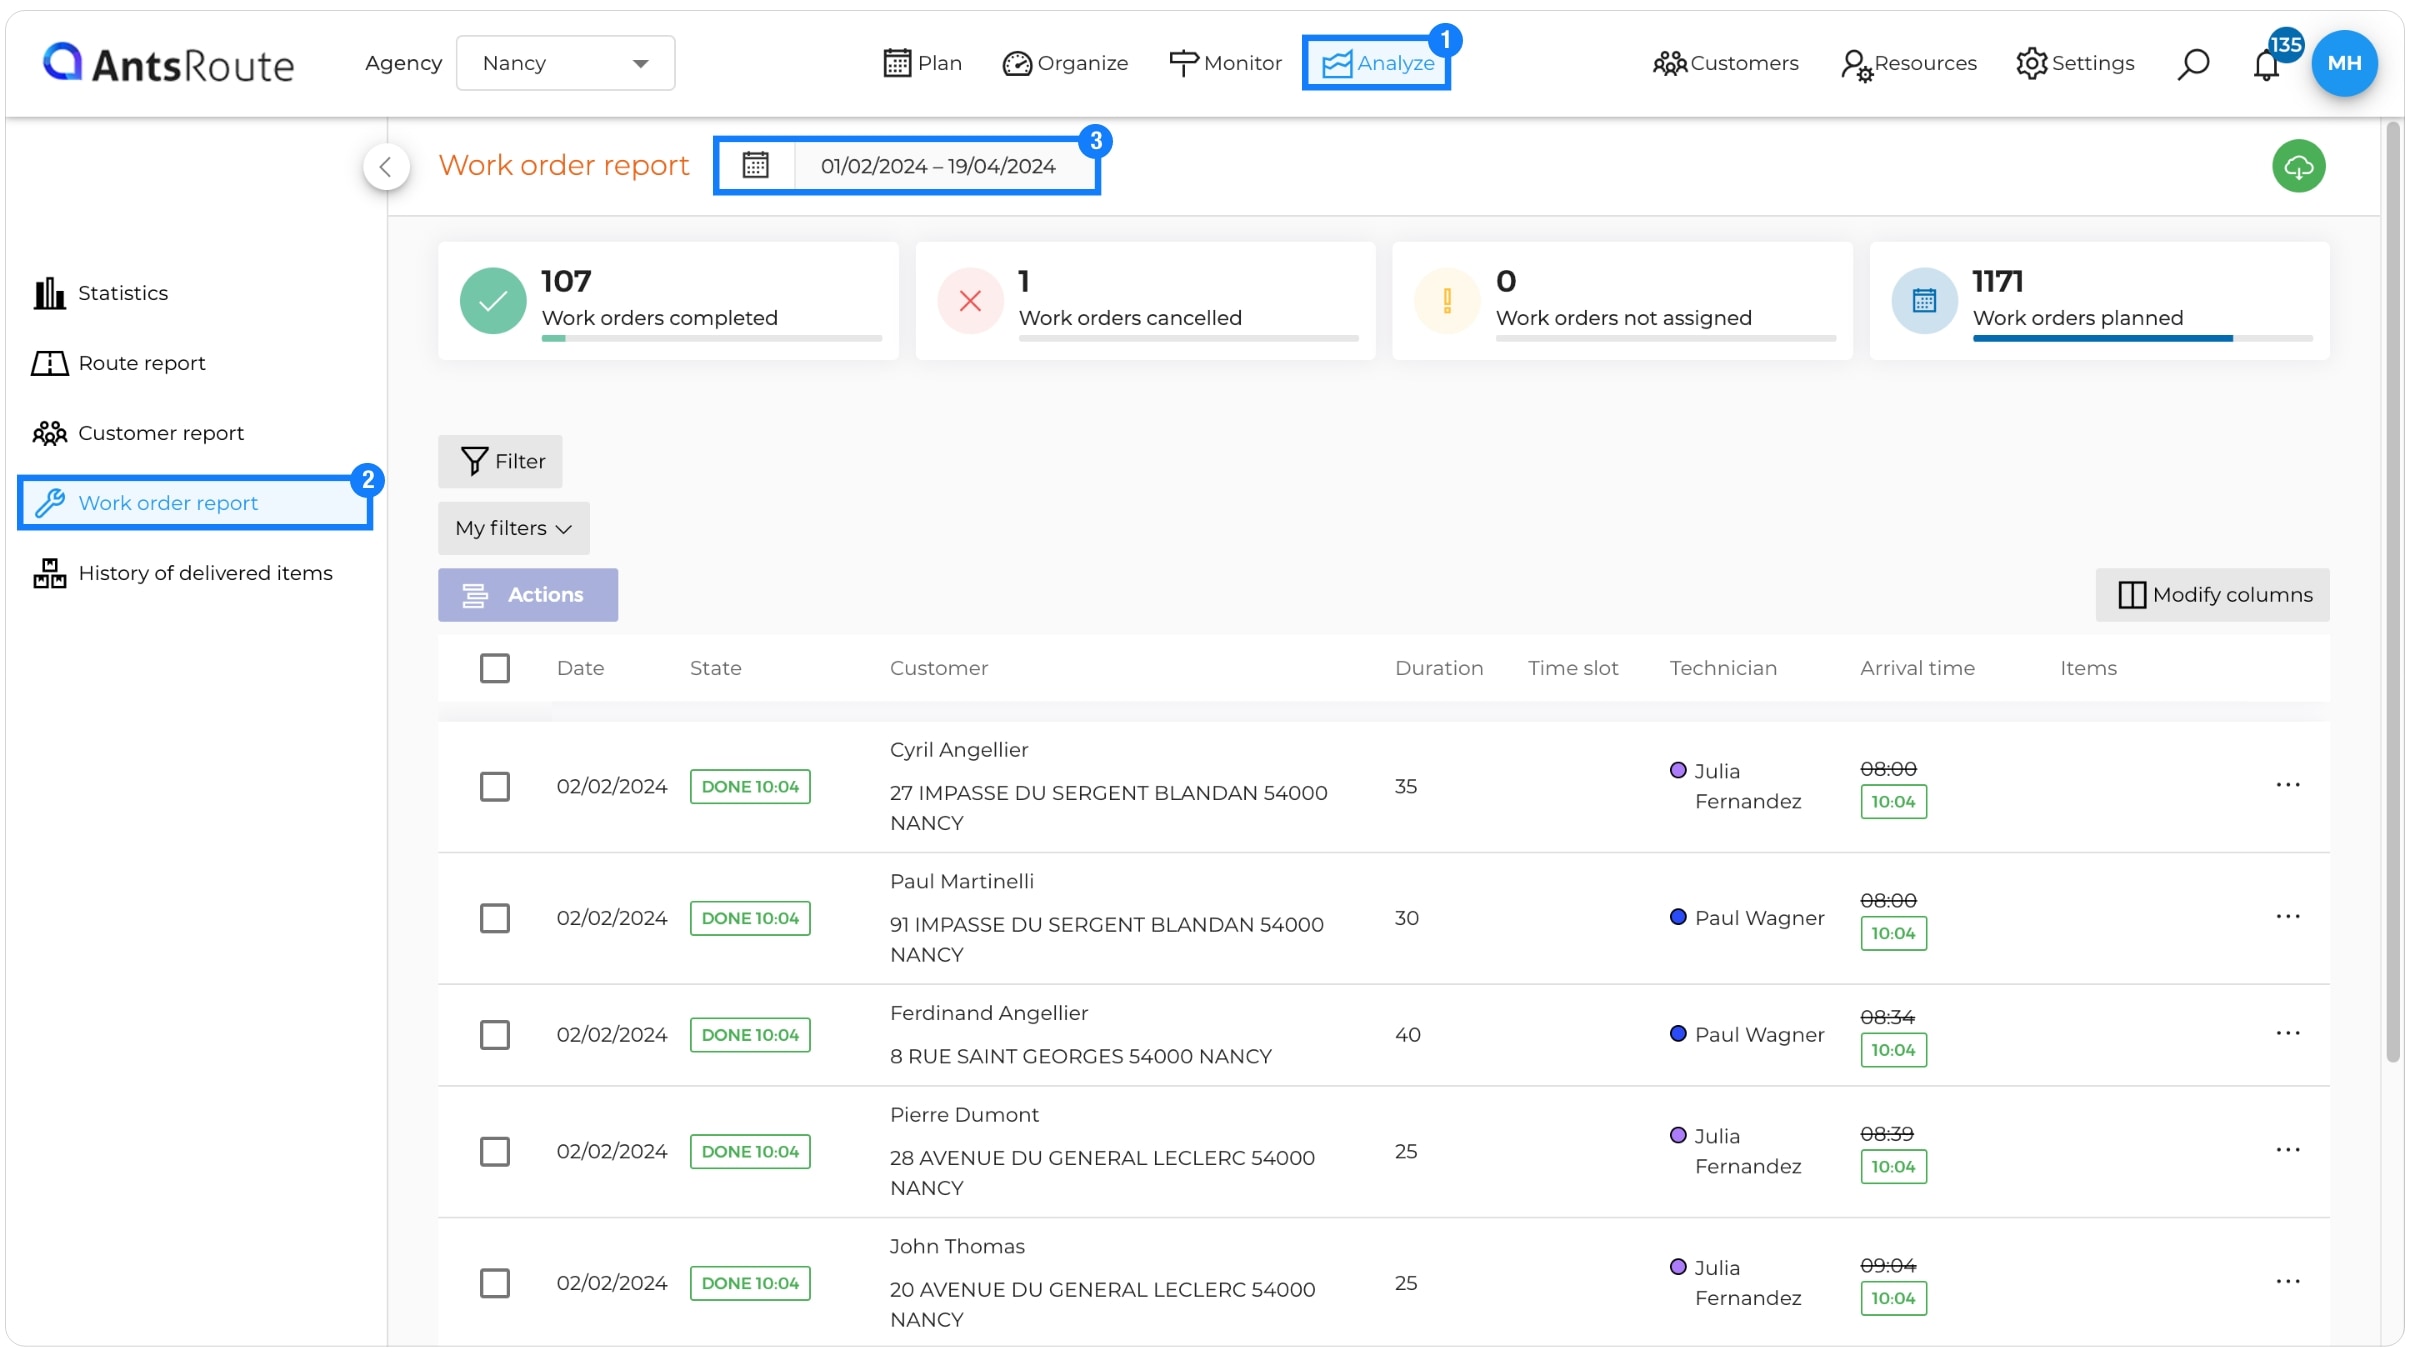Image resolution: width=2410 pixels, height=1361 pixels.
Task: Click the AntsRoute logo
Action: (168, 64)
